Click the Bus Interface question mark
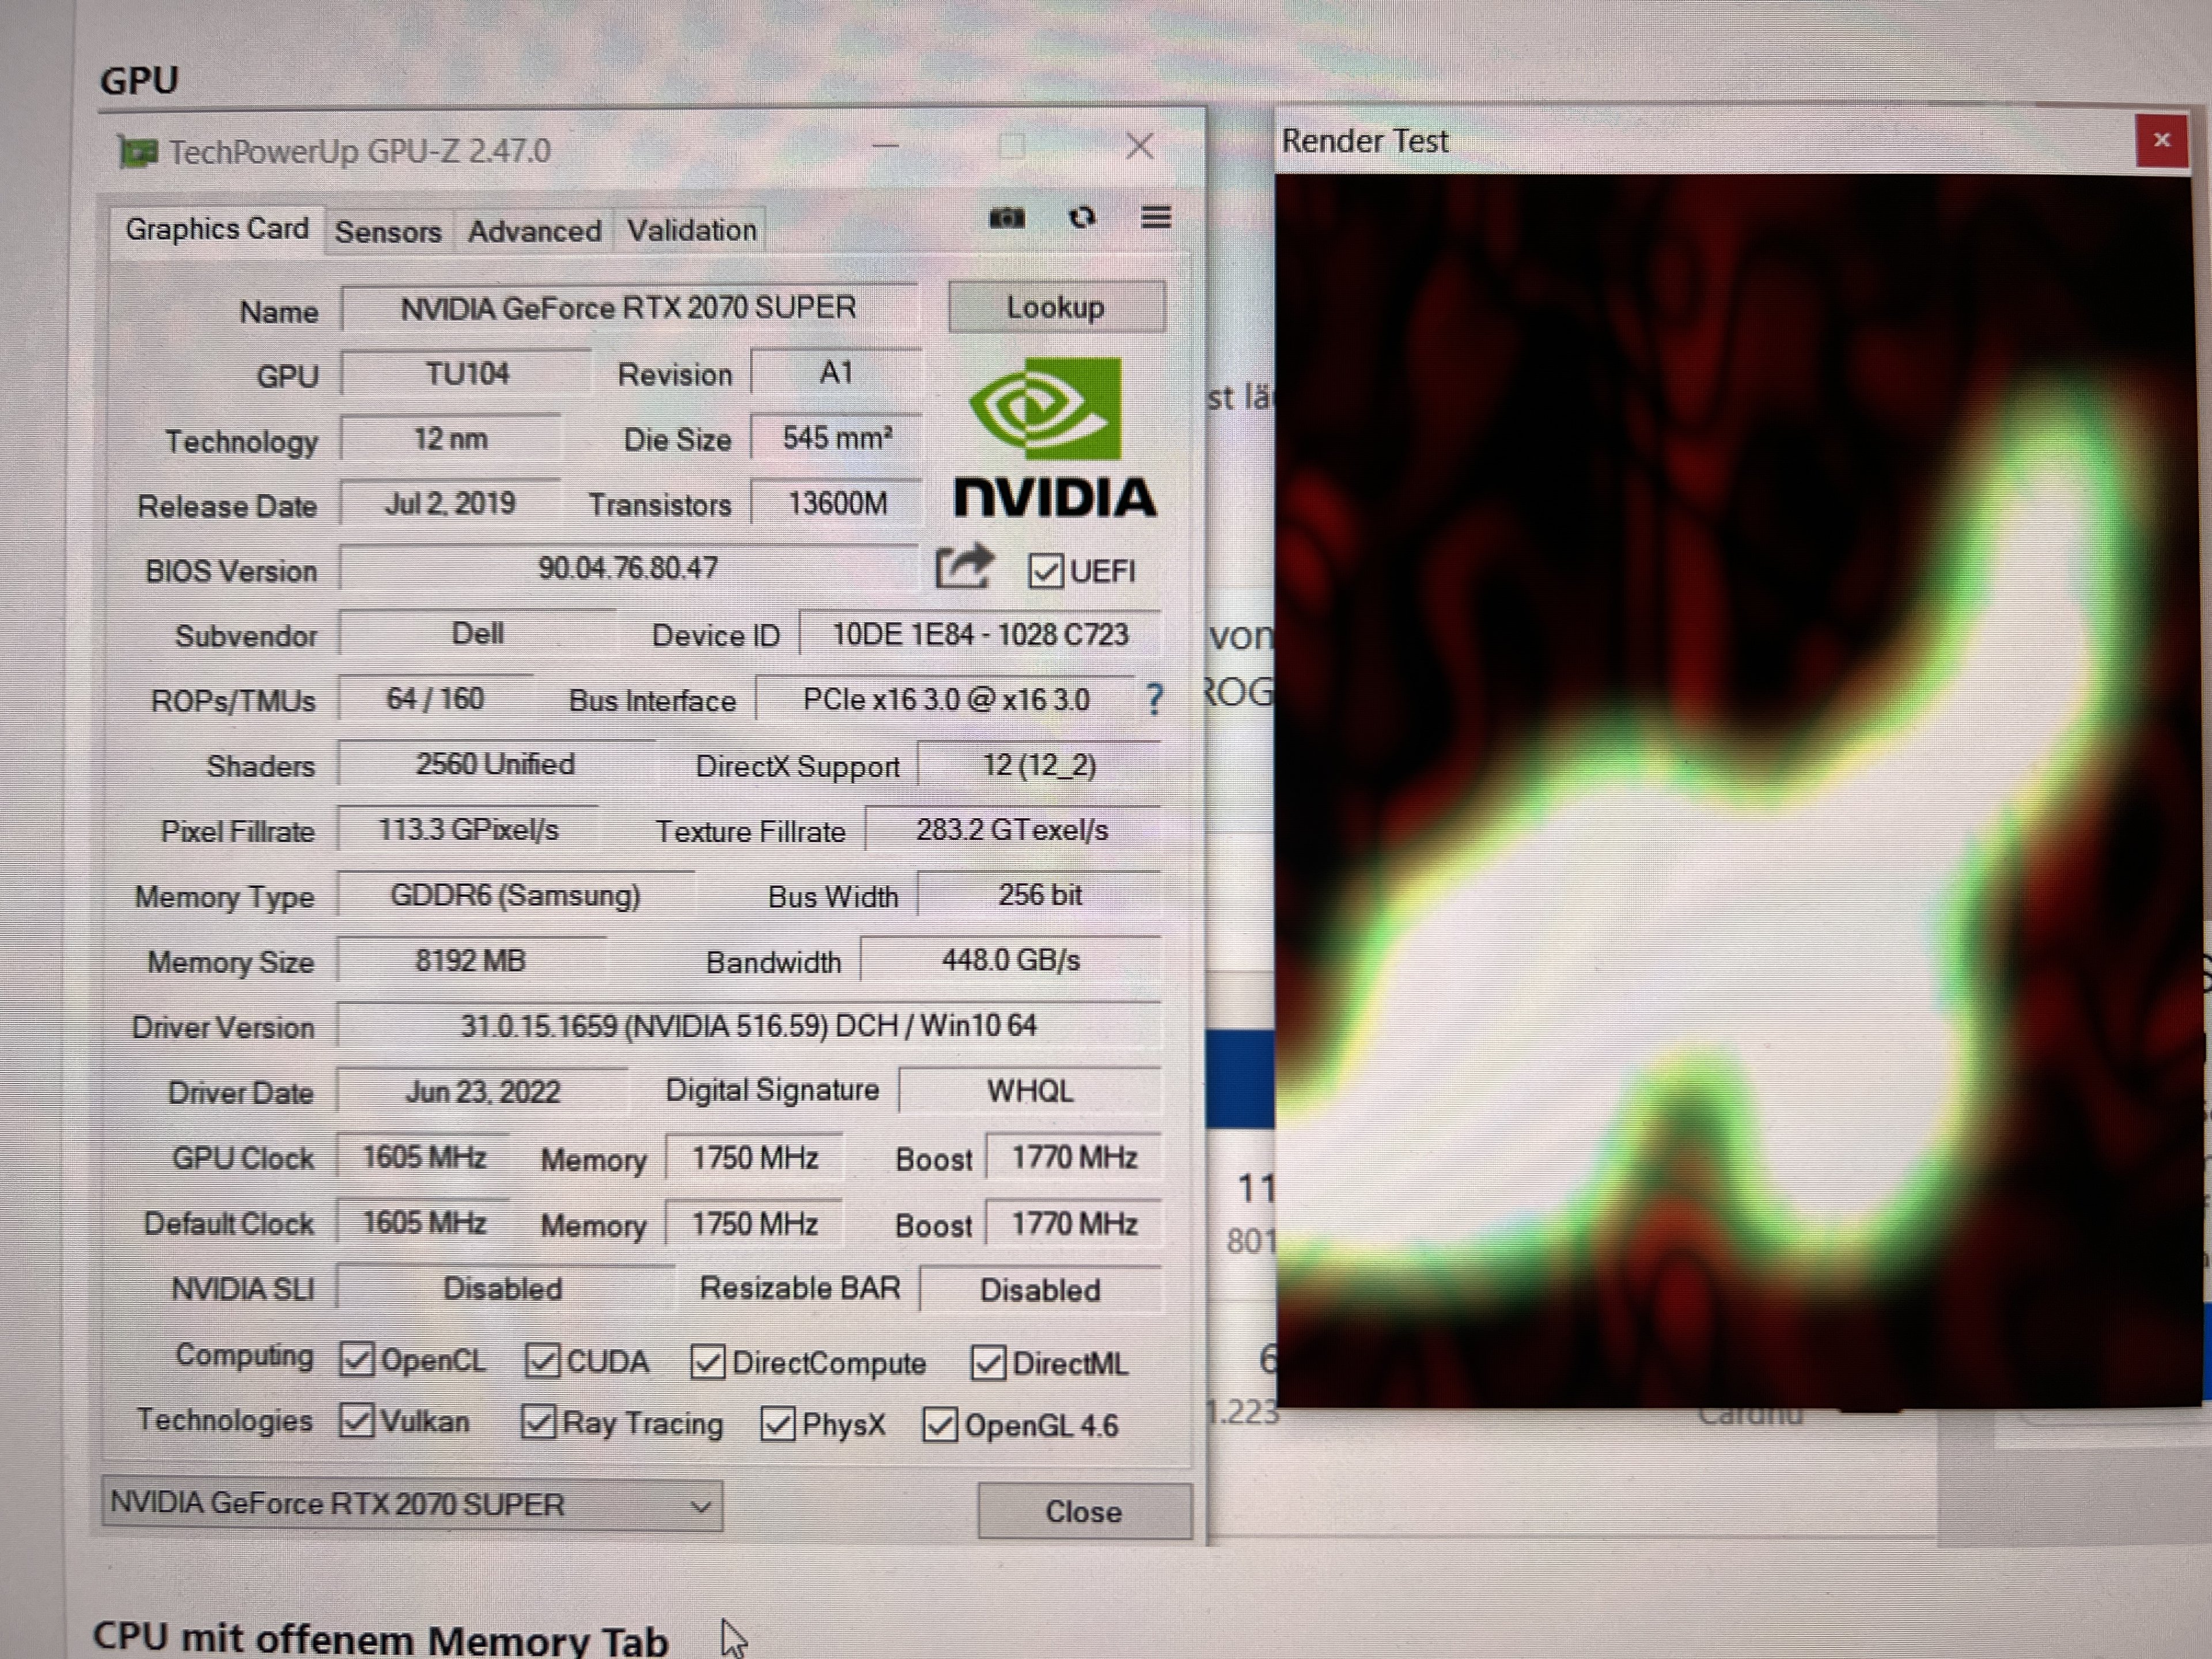The image size is (2212, 1659). [1154, 699]
